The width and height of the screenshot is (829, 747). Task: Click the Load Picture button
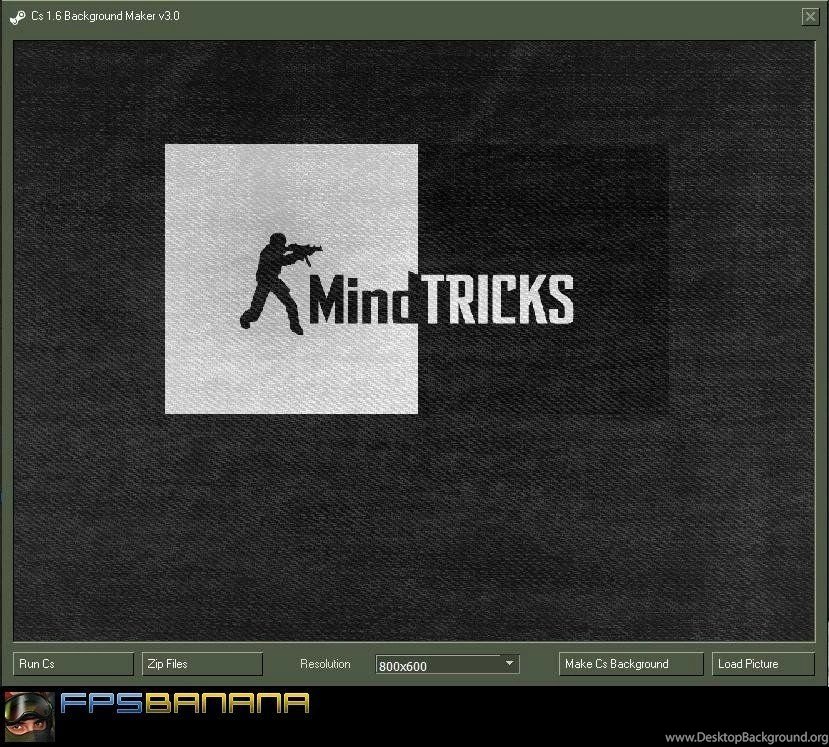(x=763, y=664)
